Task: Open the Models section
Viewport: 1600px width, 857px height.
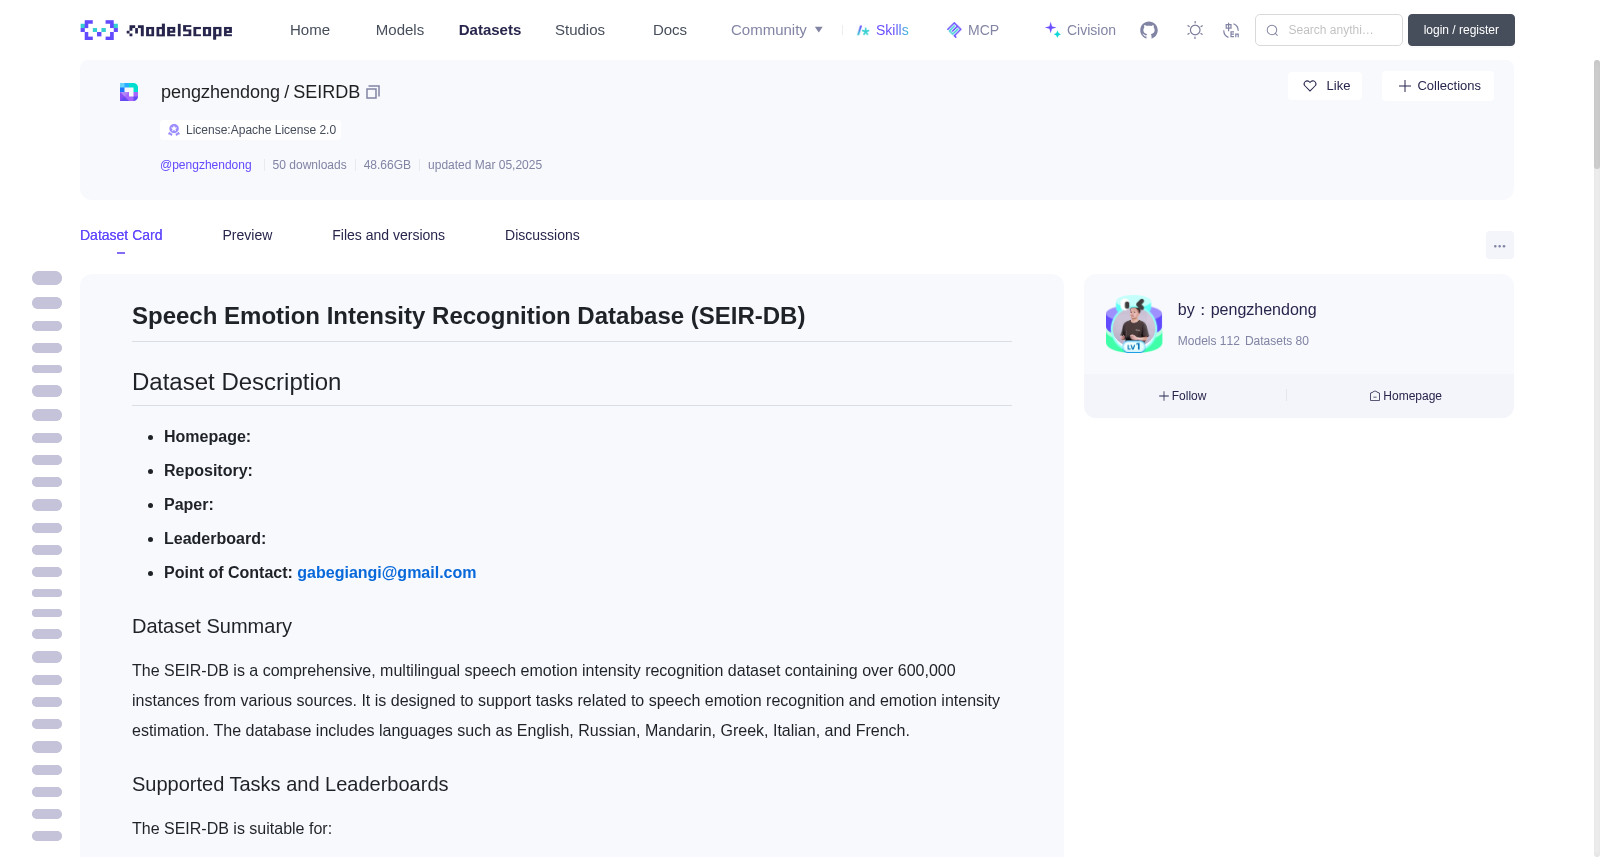Action: point(400,30)
